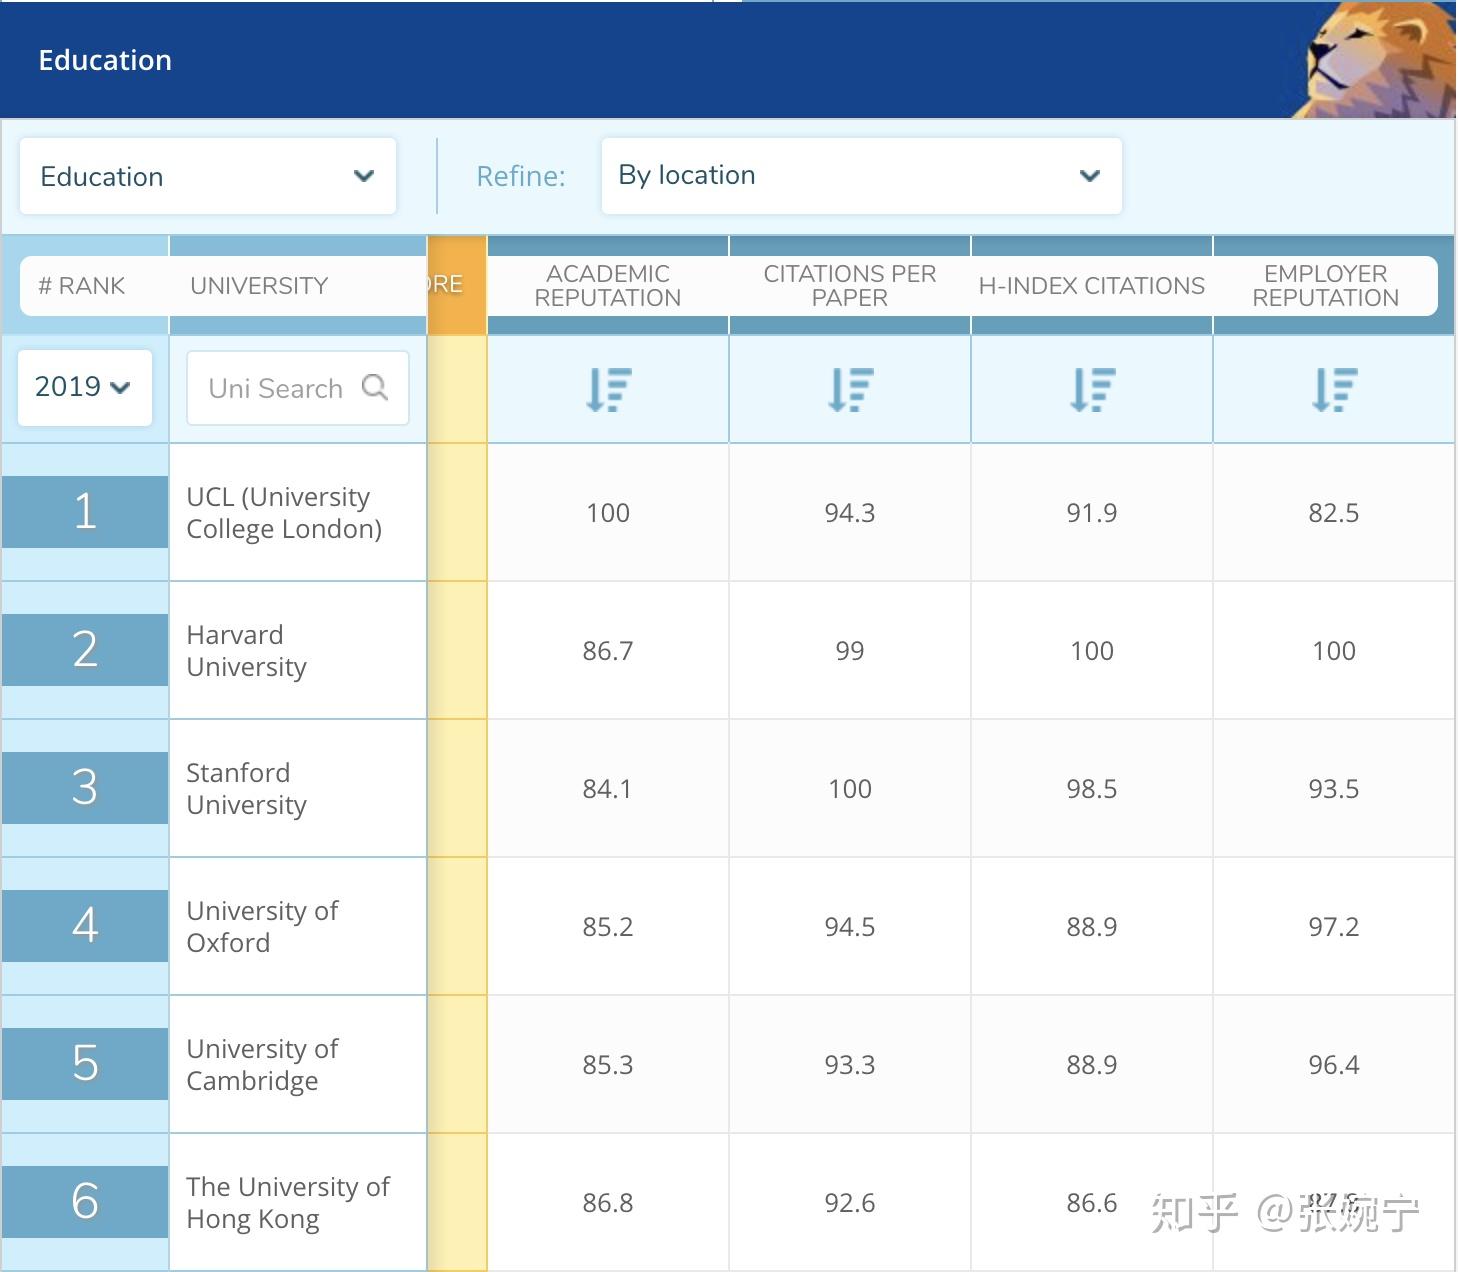Click the chevron on the Education selector
Image resolution: width=1458 pixels, height=1272 pixels.
(364, 176)
